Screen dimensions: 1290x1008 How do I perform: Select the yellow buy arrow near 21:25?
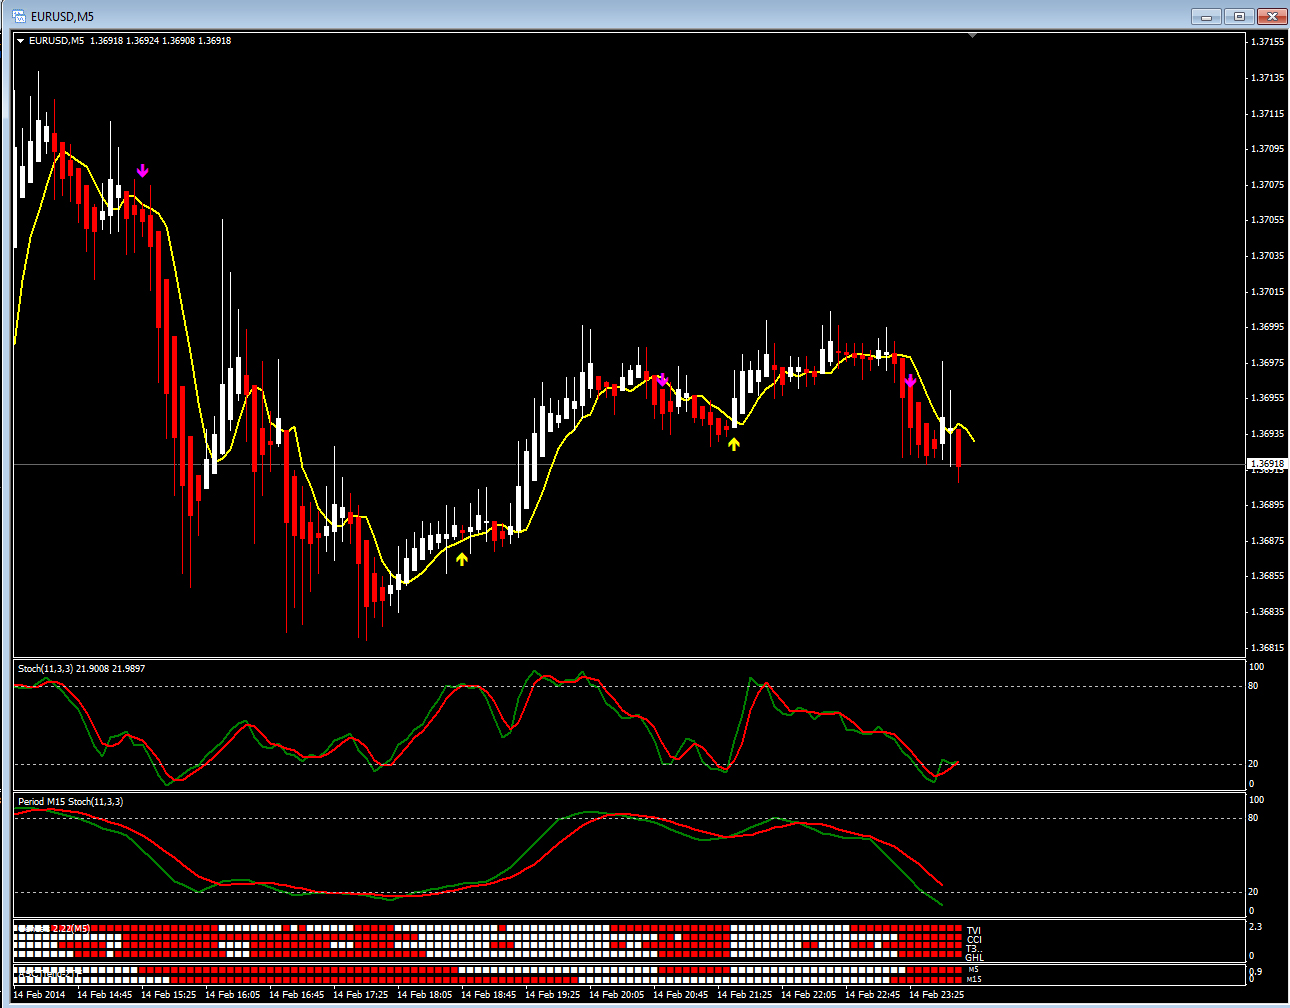(x=734, y=444)
